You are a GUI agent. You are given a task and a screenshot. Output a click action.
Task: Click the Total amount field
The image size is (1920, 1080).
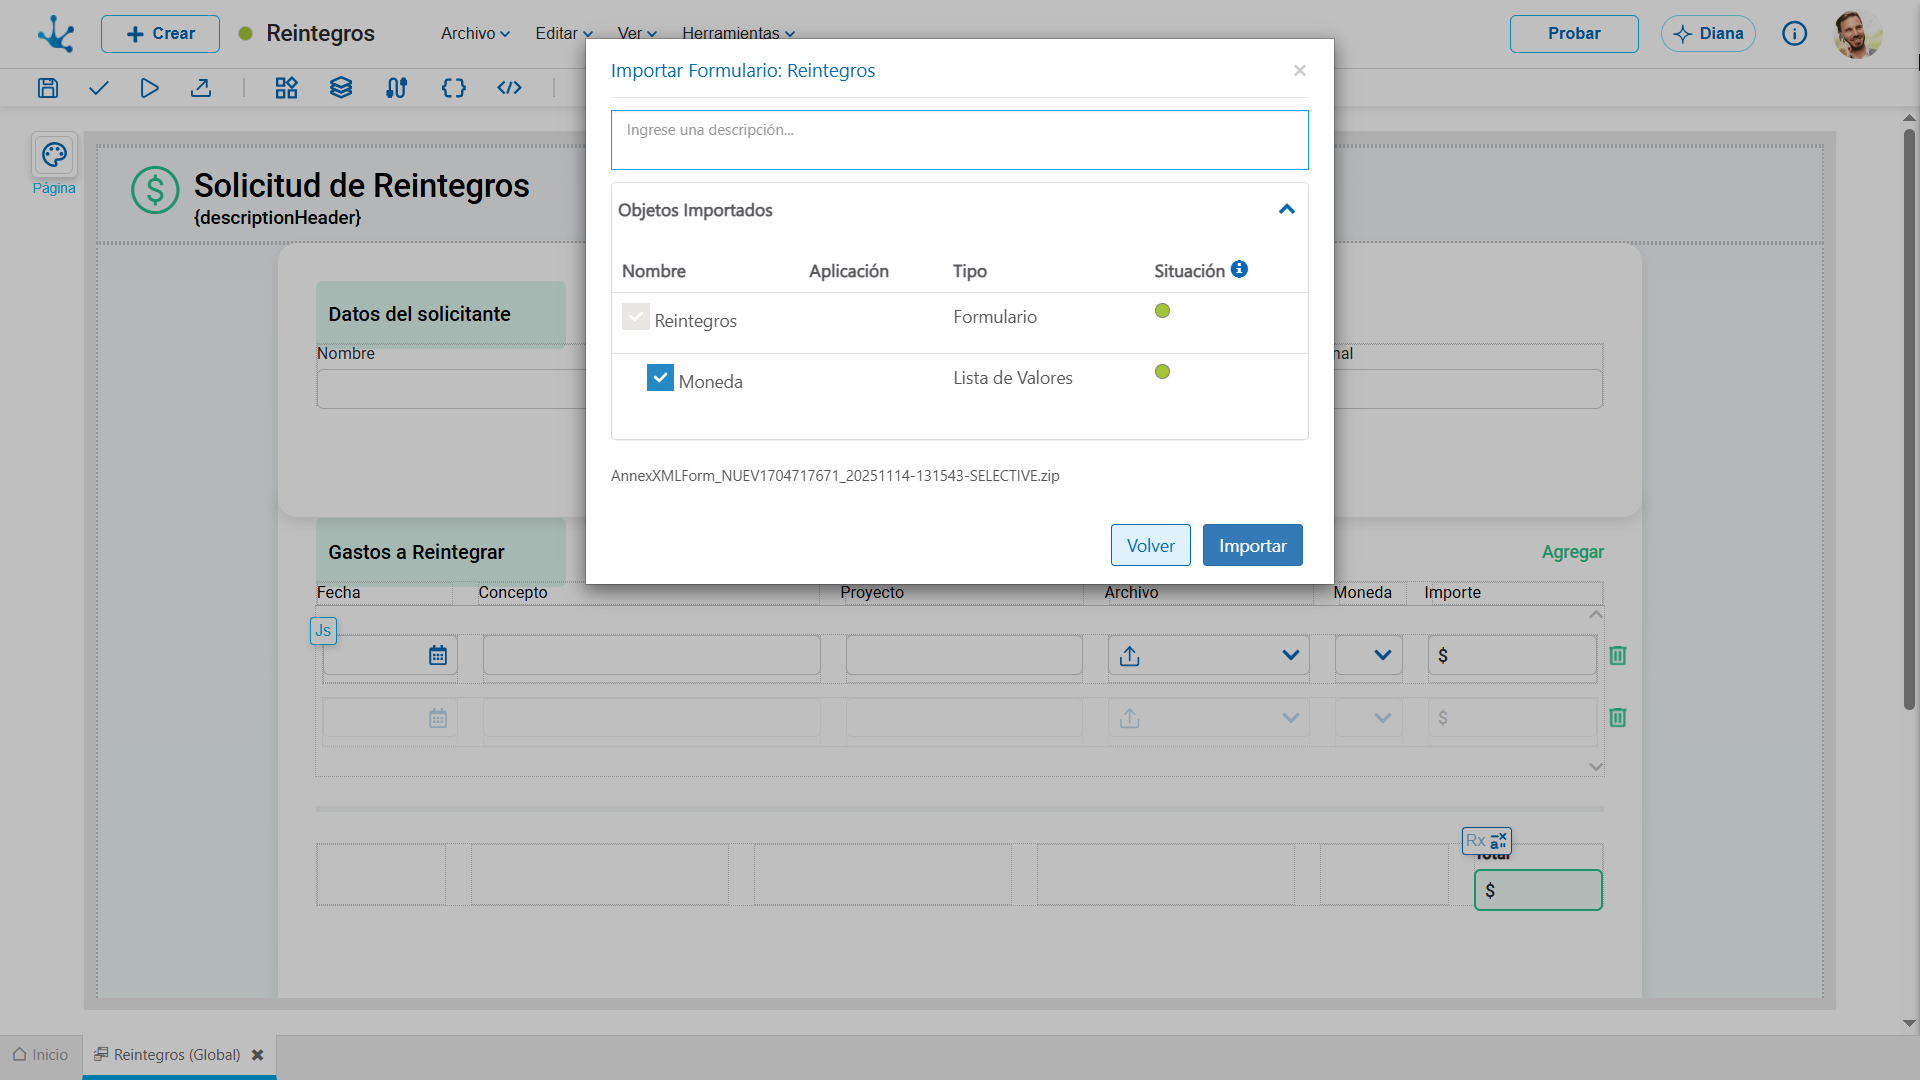[1538, 890]
